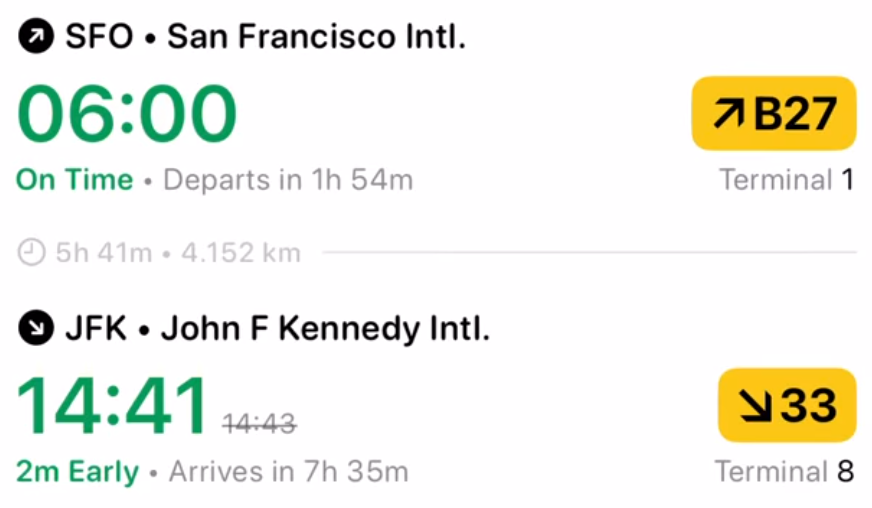Click the 4.152 km distance text
The image size is (872, 508).
[x=240, y=253]
